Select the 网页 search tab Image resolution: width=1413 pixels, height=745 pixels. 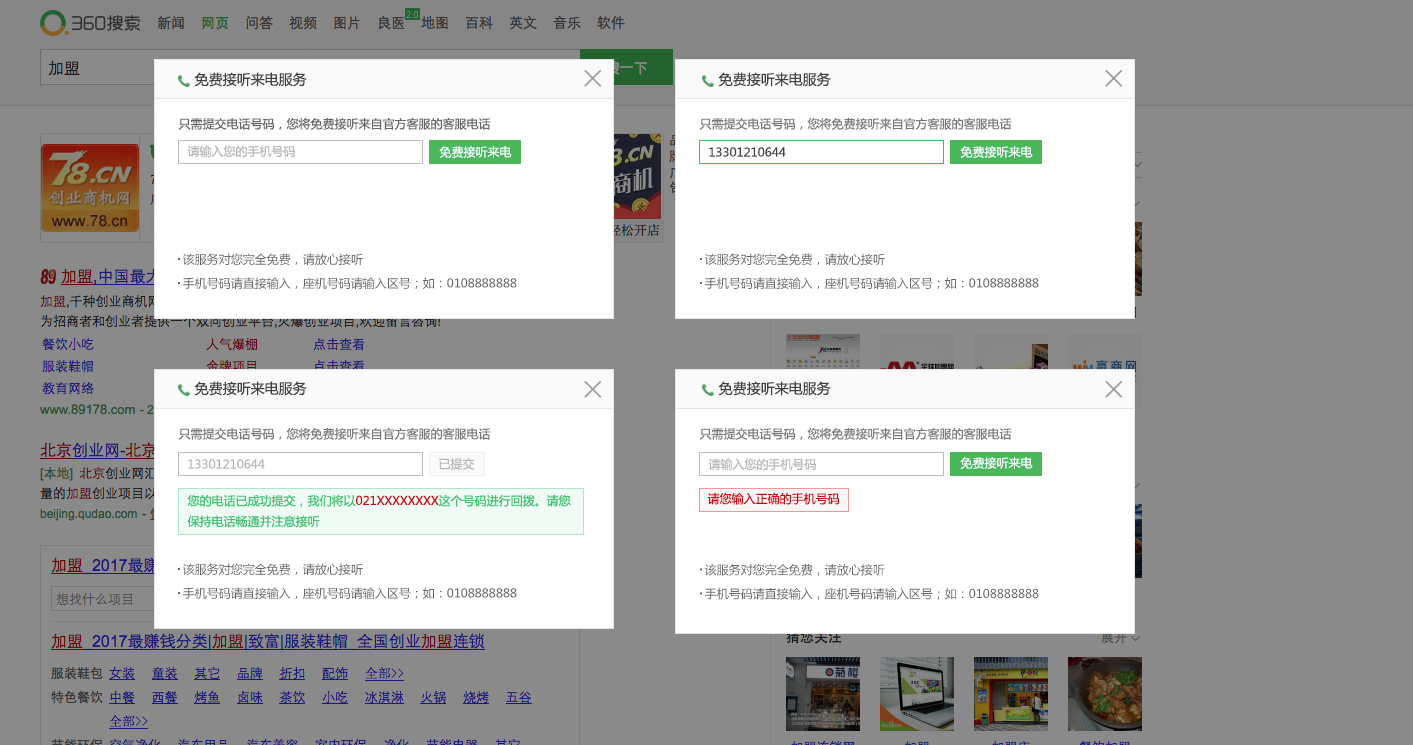point(215,23)
